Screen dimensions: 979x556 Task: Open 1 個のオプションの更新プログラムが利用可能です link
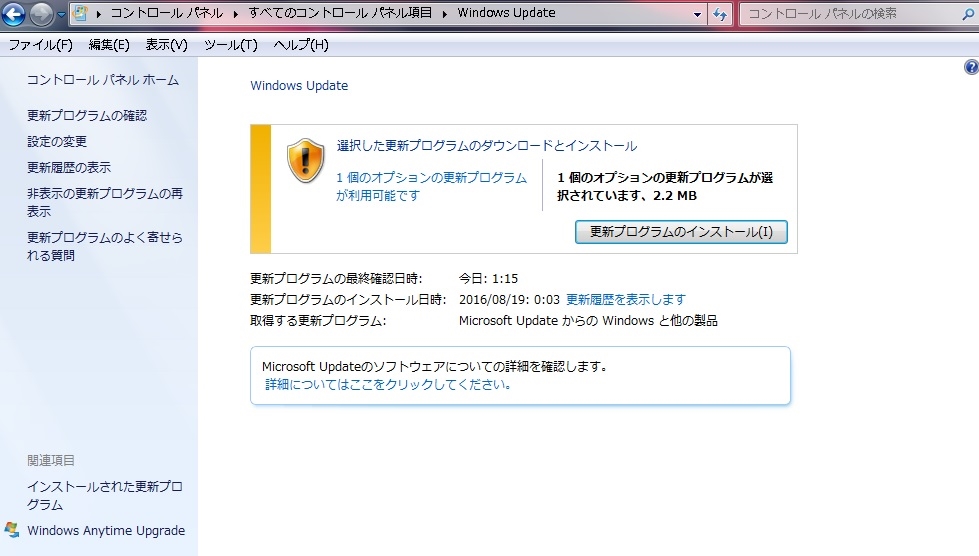[431, 186]
